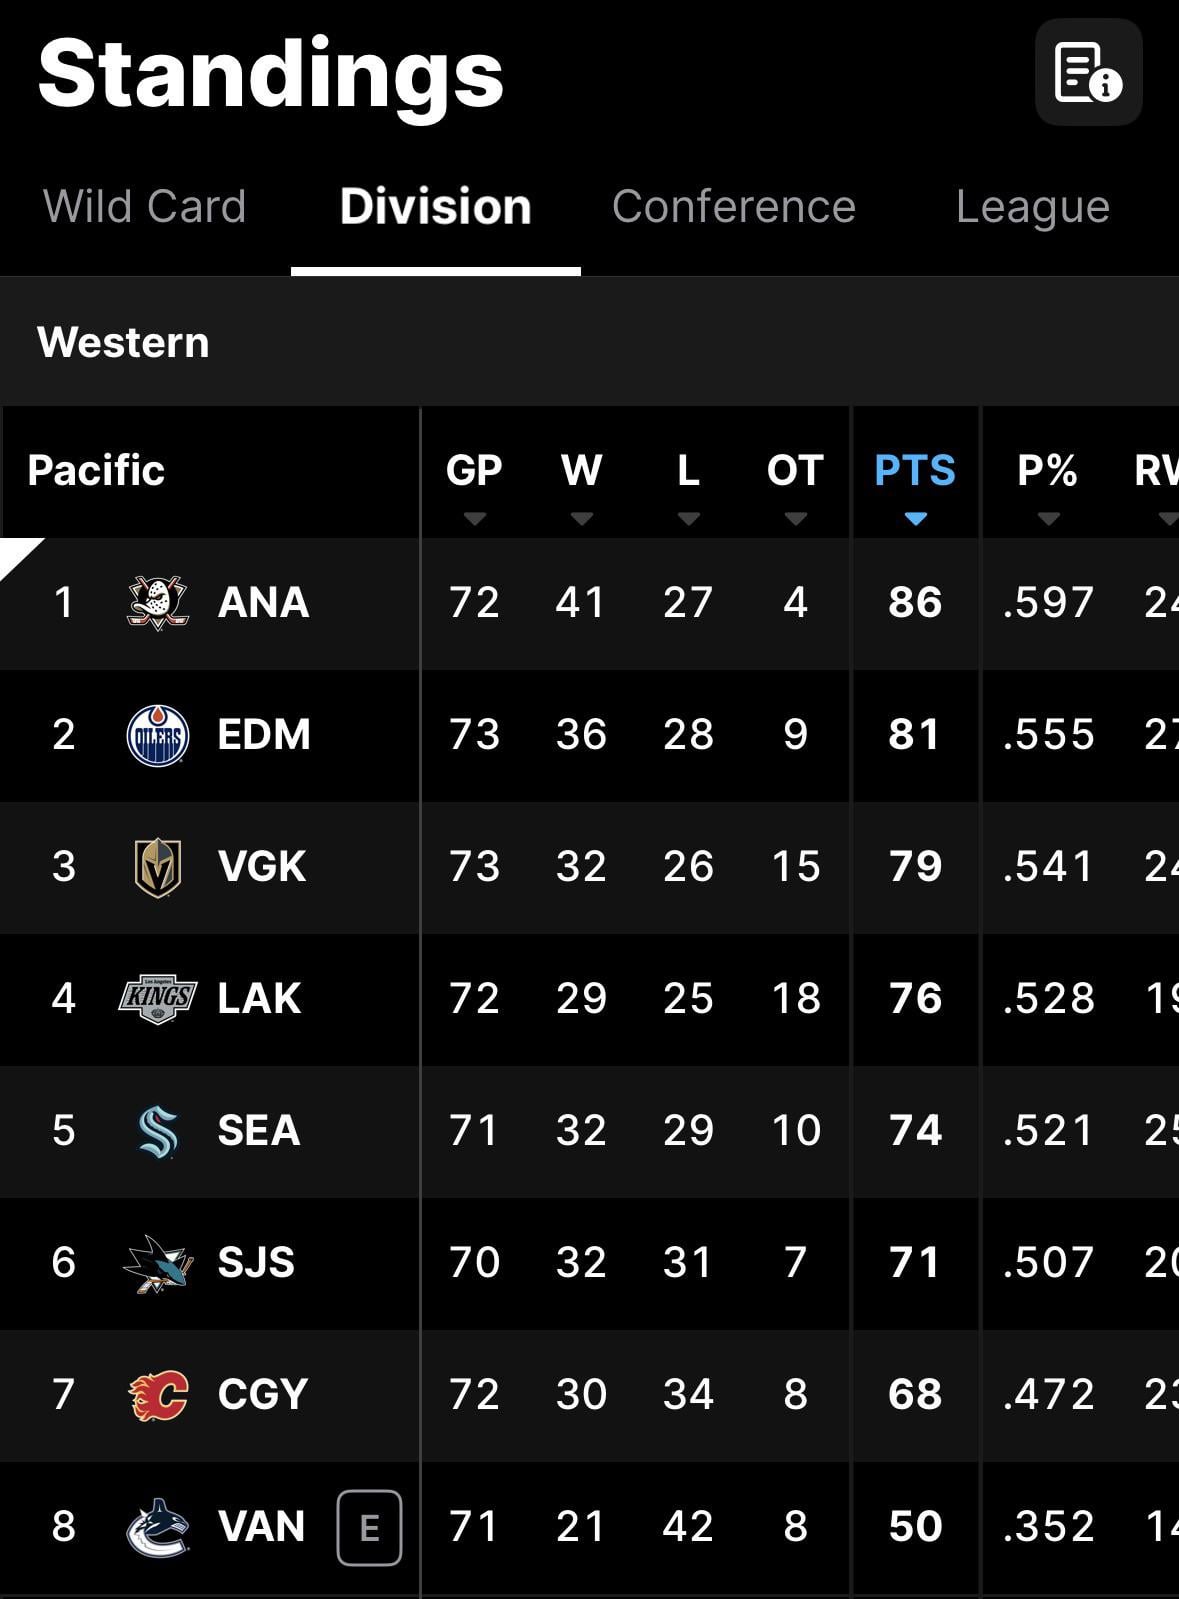Tap the Anaheim Ducks team logo
Image resolution: width=1179 pixels, height=1599 pixels.
tap(158, 602)
